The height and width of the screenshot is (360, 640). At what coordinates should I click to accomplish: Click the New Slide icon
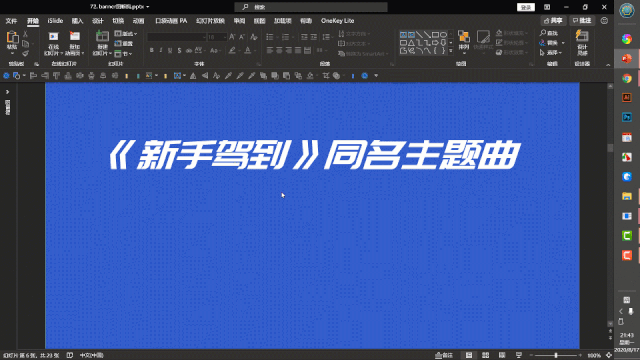tap(102, 36)
